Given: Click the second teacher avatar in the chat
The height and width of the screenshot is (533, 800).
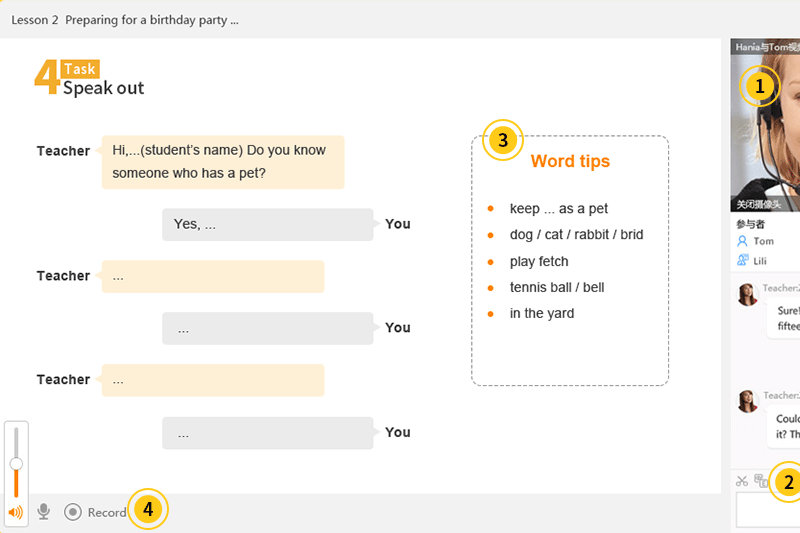Looking at the screenshot, I should click(x=747, y=401).
